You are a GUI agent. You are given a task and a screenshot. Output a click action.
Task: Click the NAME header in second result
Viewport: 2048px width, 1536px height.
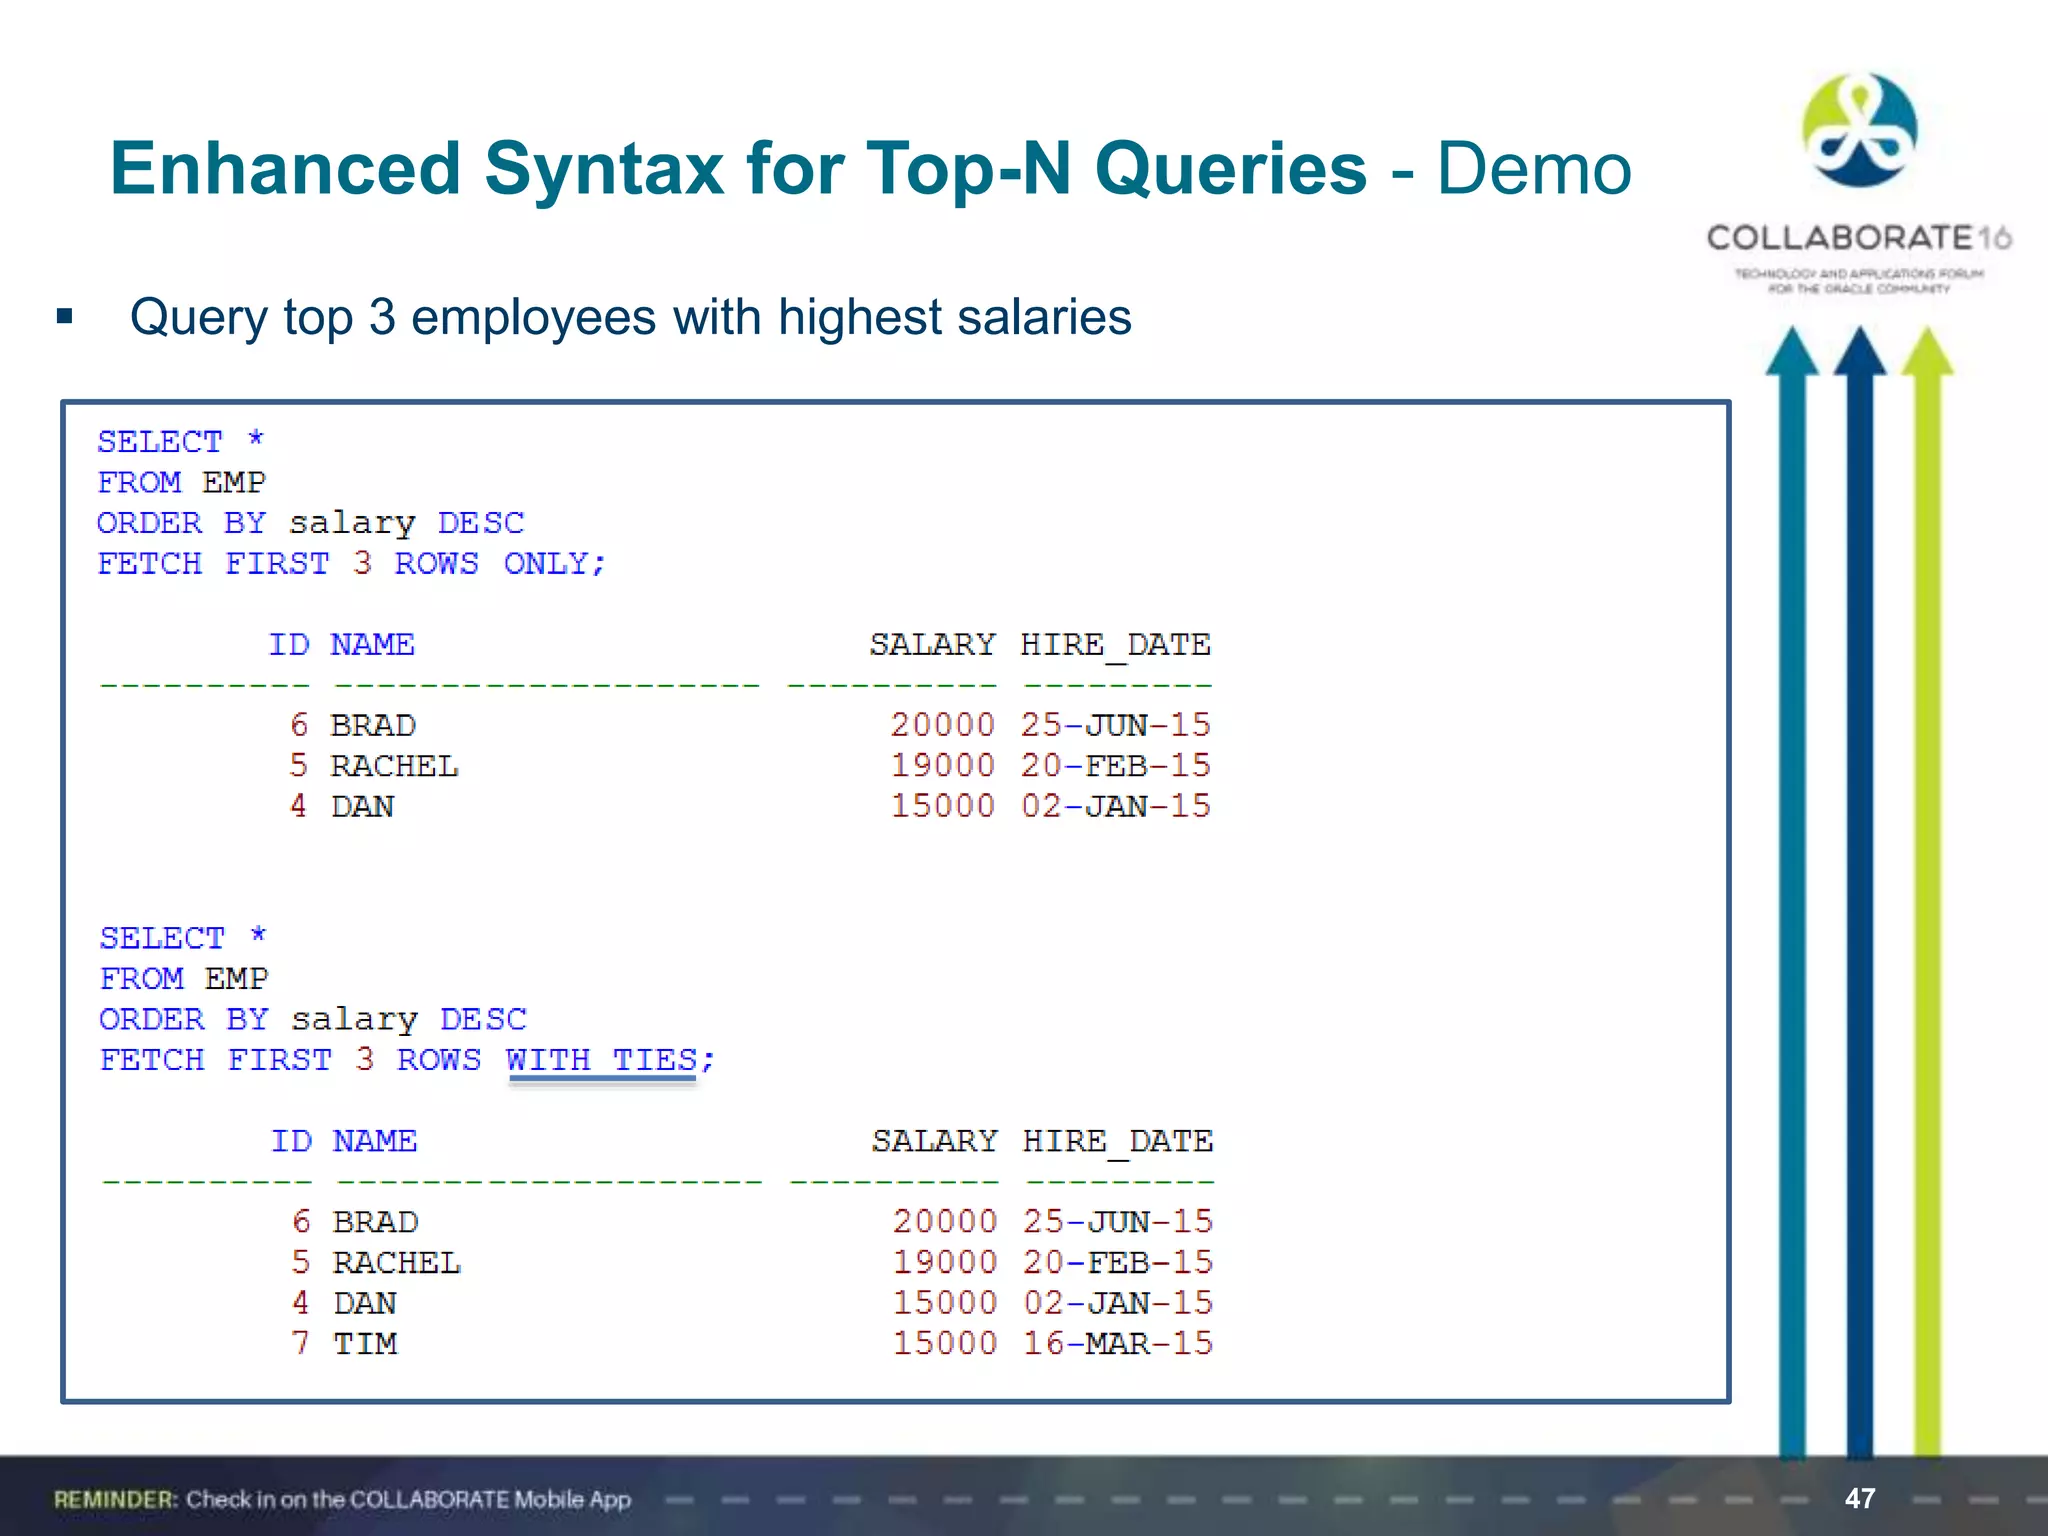374,1140
